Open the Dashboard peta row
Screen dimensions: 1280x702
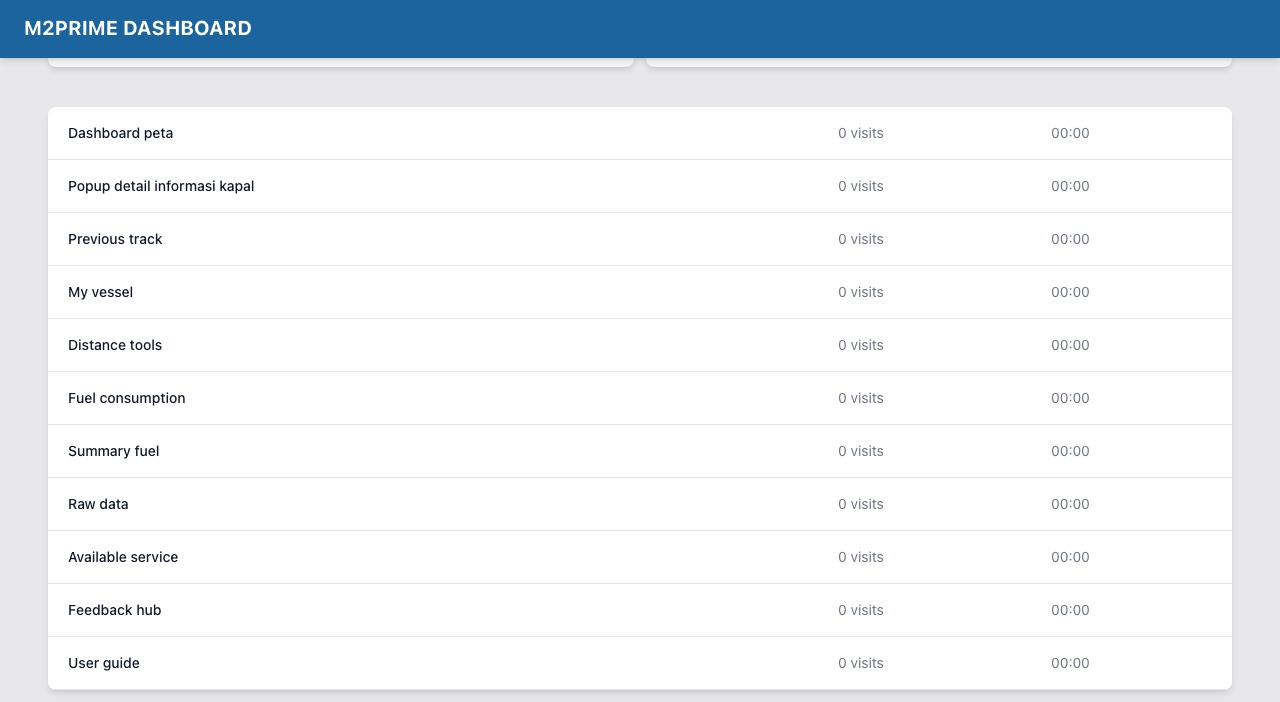[x=120, y=133]
